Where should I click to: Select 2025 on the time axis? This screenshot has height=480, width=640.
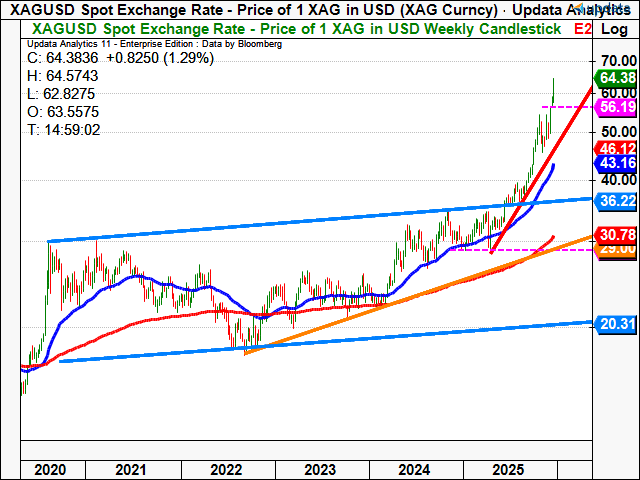508,469
